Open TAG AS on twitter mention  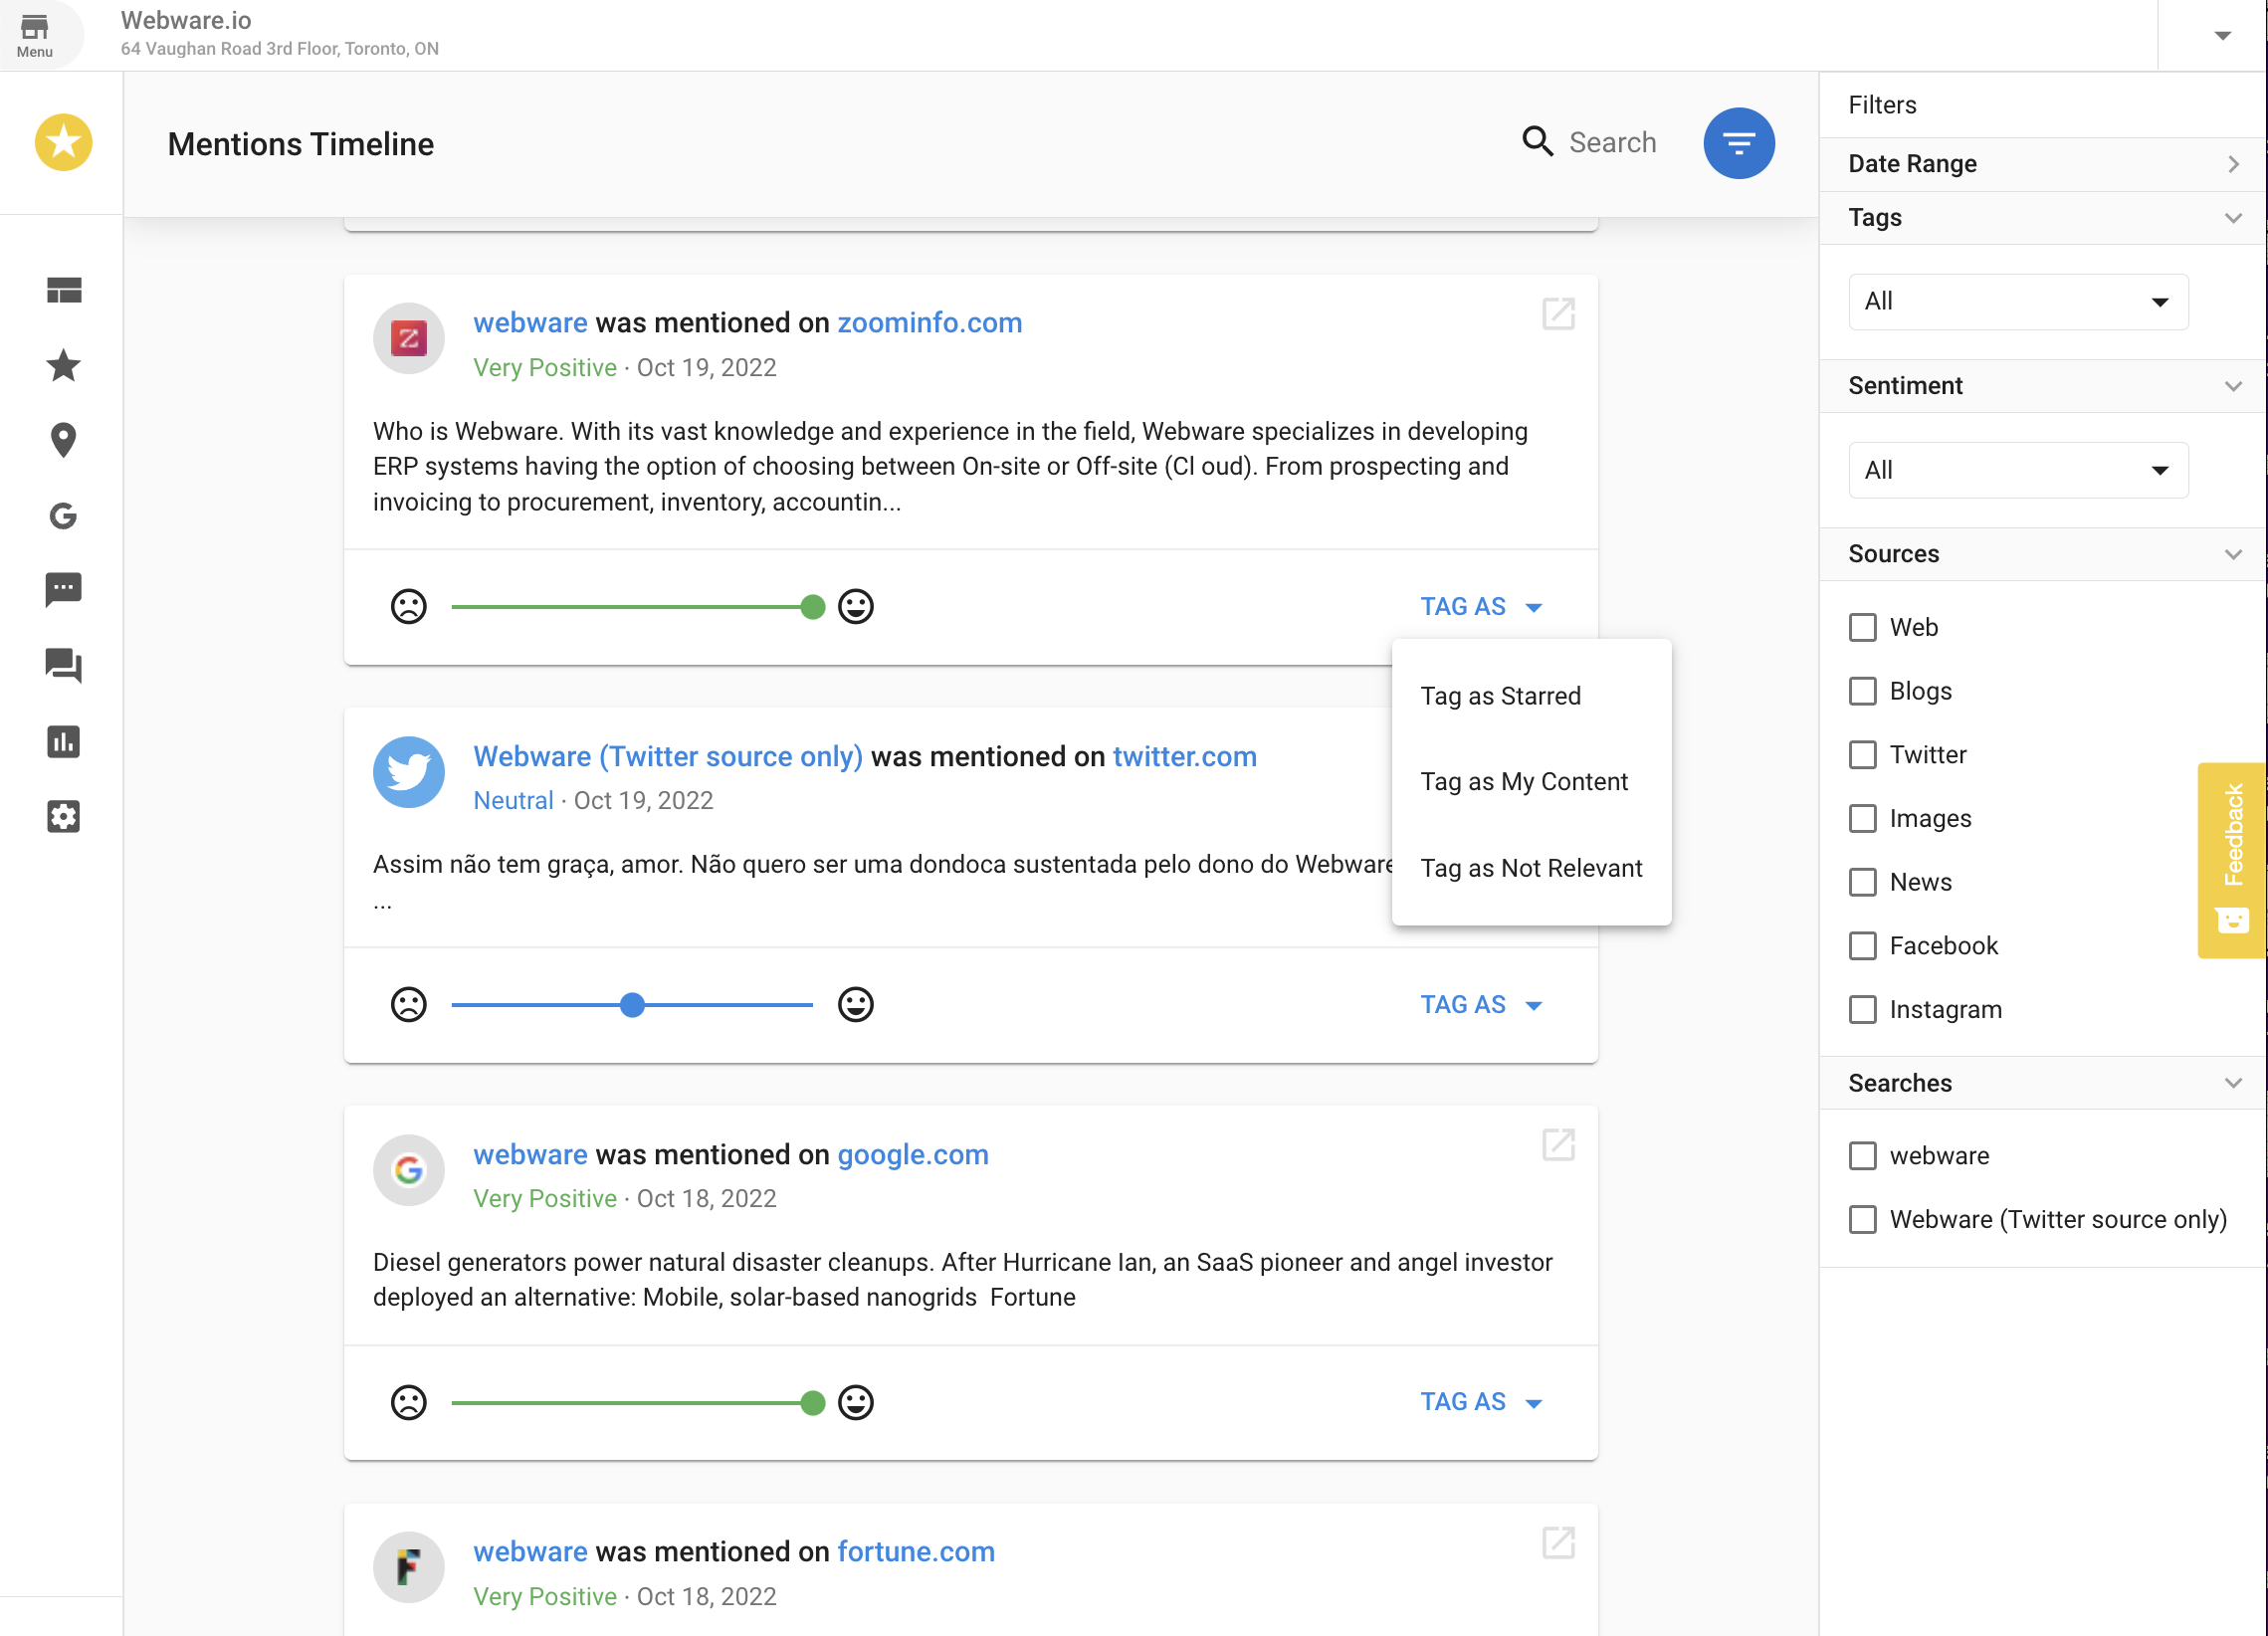(1481, 1005)
